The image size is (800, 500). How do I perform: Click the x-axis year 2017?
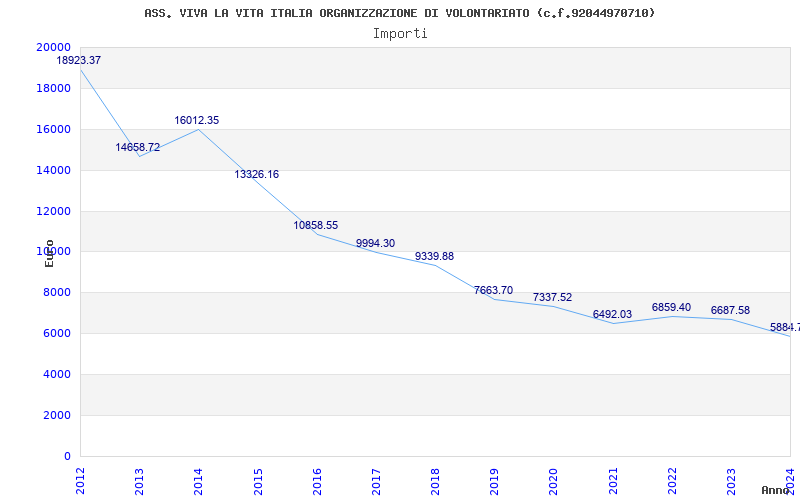tap(377, 481)
